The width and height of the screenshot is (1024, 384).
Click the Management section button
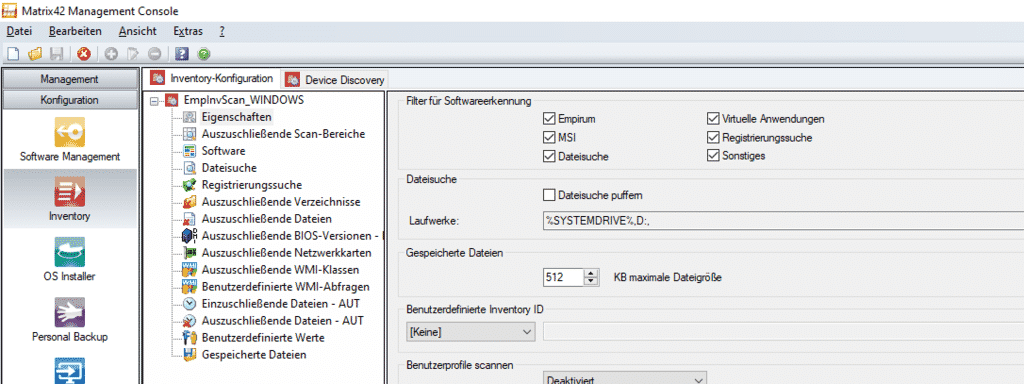pyautogui.click(x=70, y=79)
